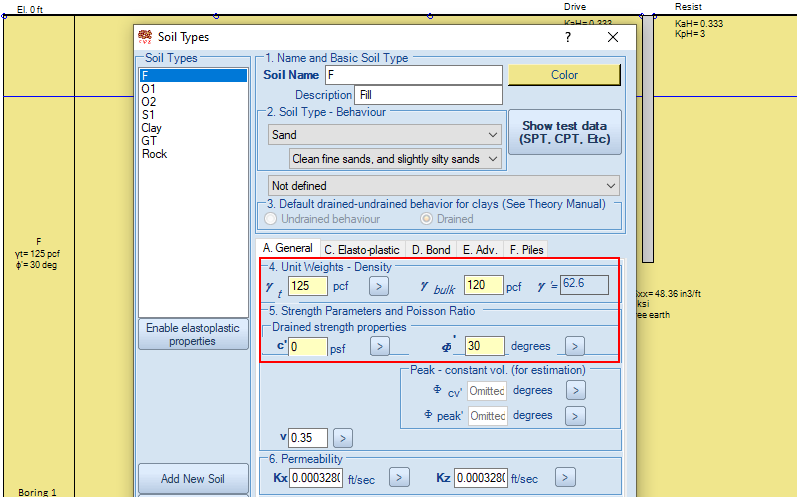This screenshot has width=800, height=497.
Task: Click the peak' Omitted field
Action: click(487, 416)
